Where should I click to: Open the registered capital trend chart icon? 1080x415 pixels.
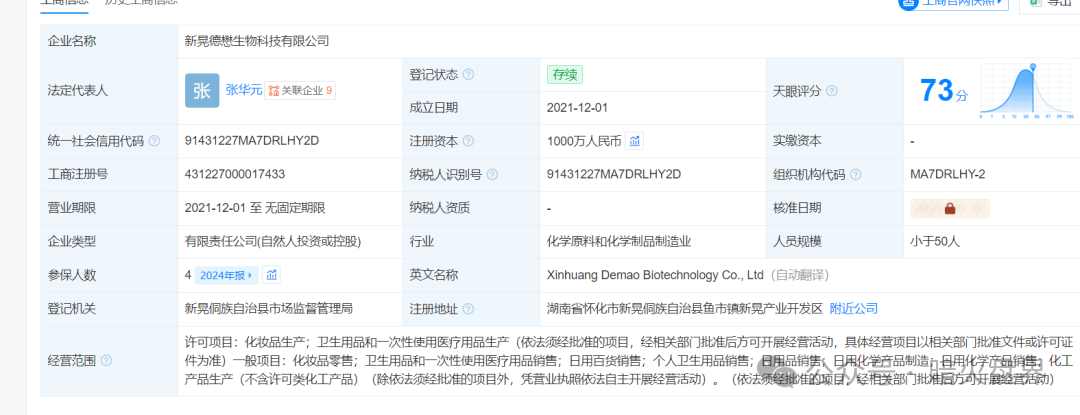click(x=635, y=141)
